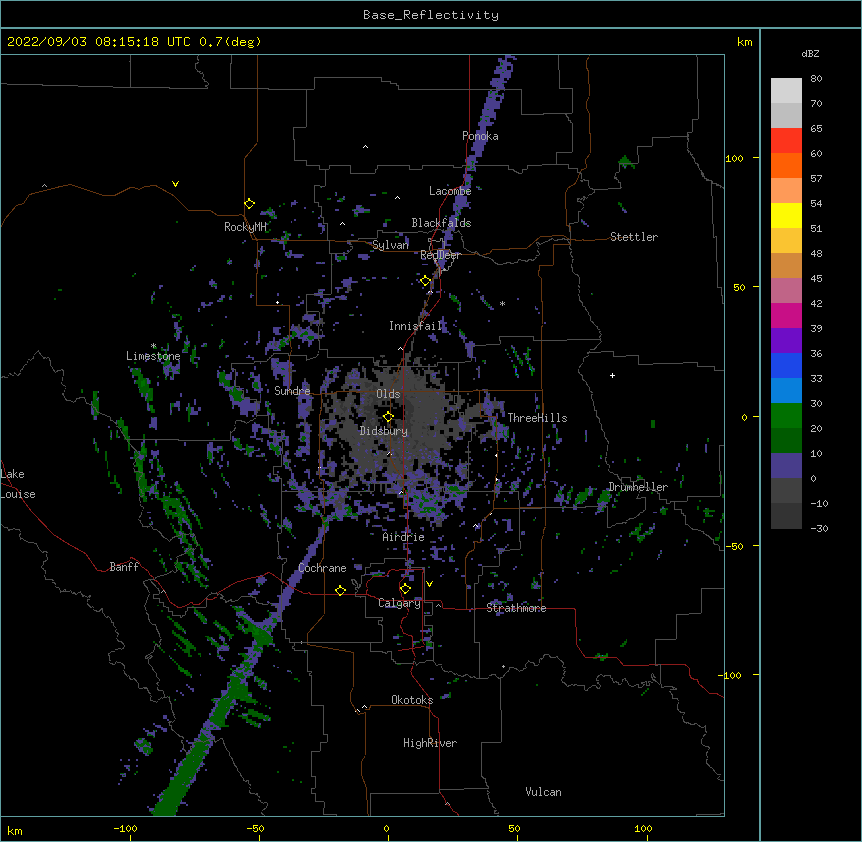Click the ThreeHills town label
The height and width of the screenshot is (842, 862).
[x=537, y=418]
